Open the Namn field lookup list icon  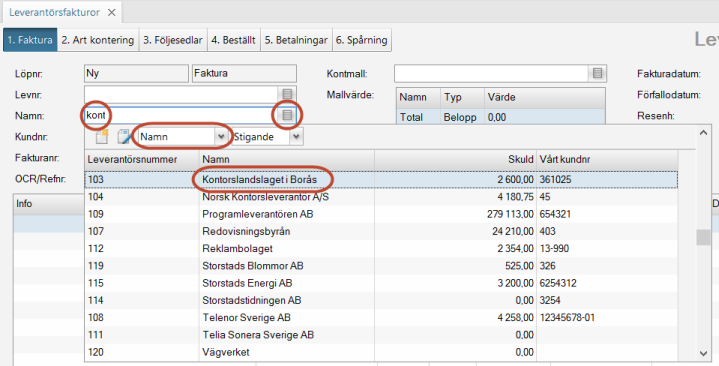tap(287, 115)
